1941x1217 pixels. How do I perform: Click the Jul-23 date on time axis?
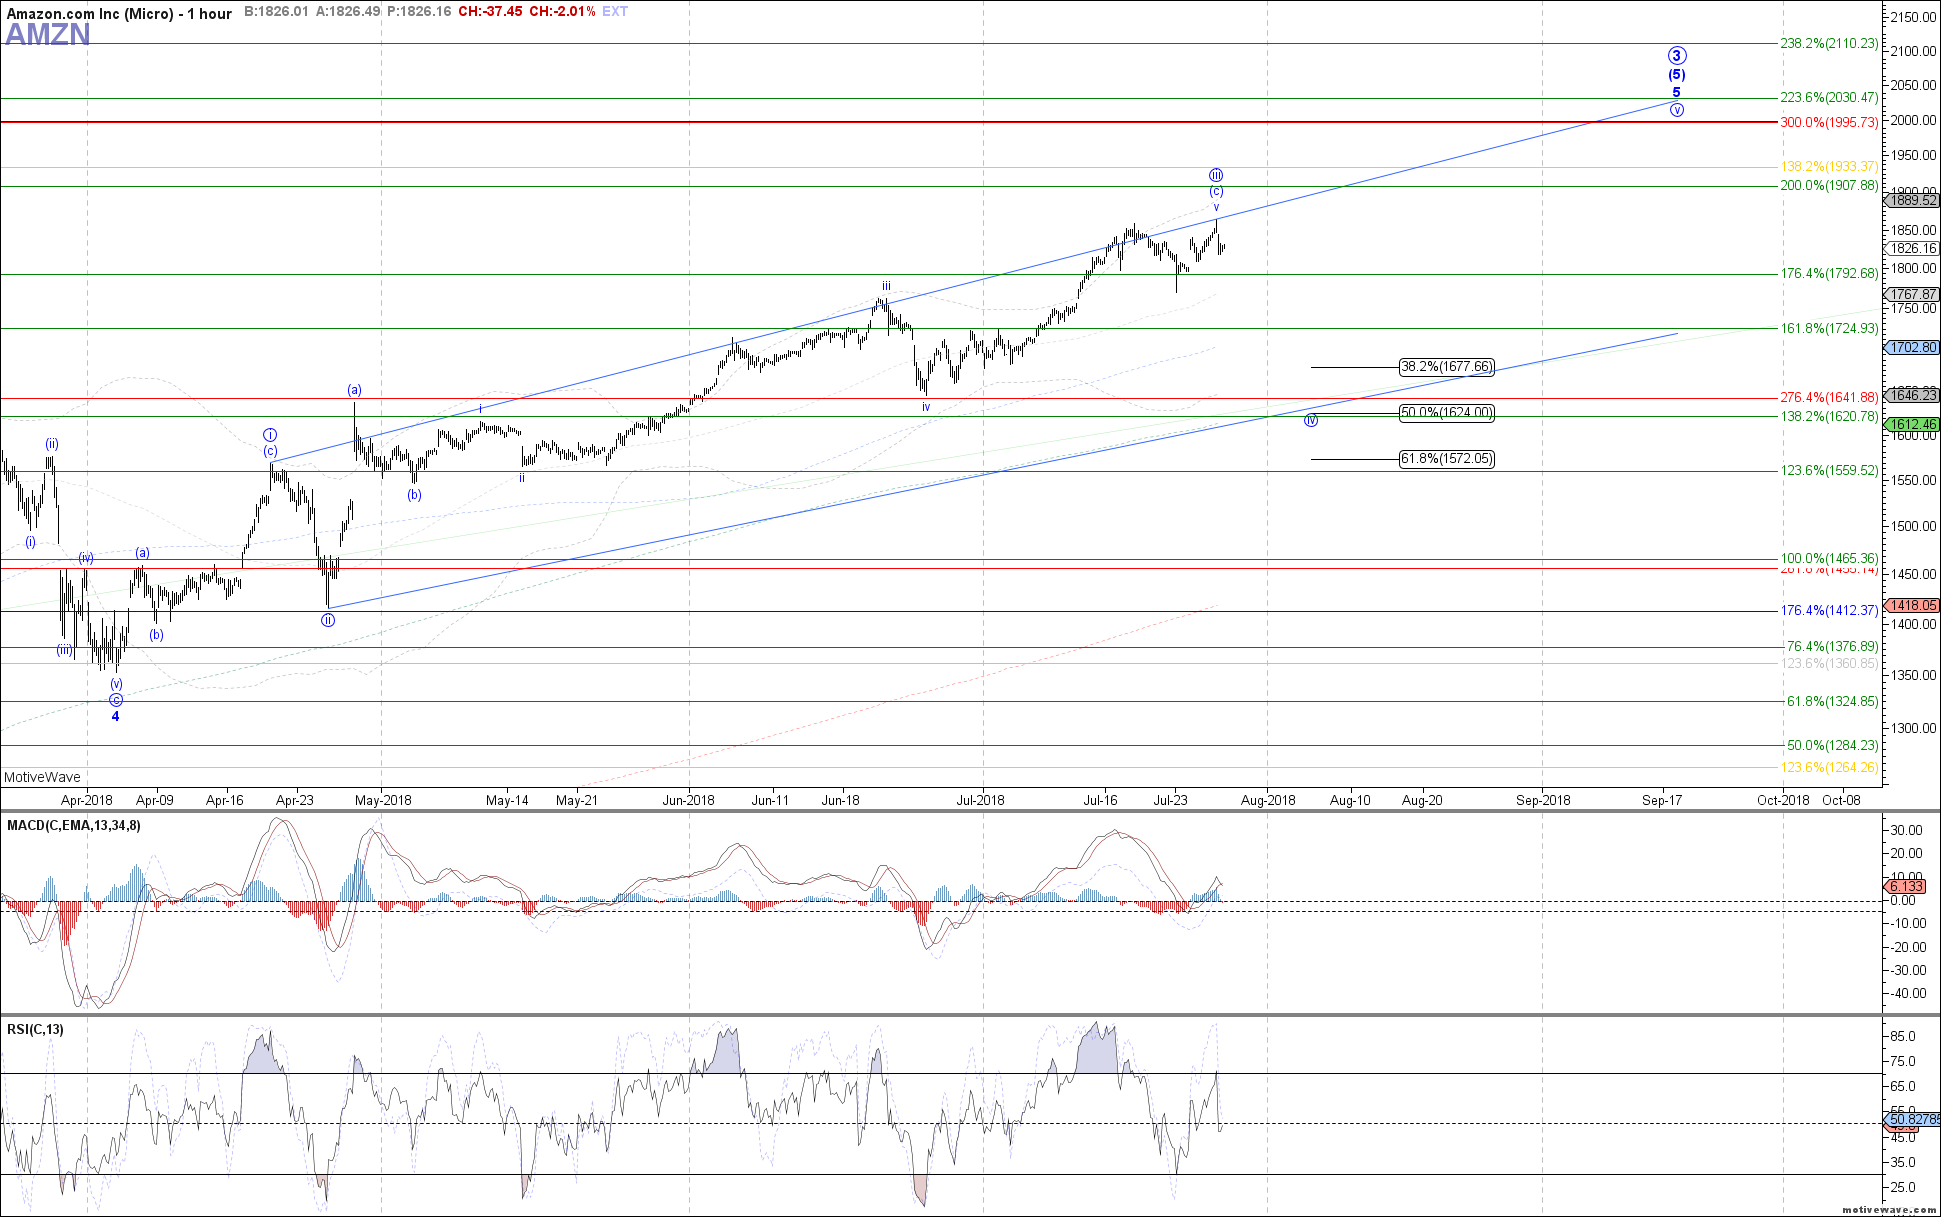click(x=1170, y=800)
